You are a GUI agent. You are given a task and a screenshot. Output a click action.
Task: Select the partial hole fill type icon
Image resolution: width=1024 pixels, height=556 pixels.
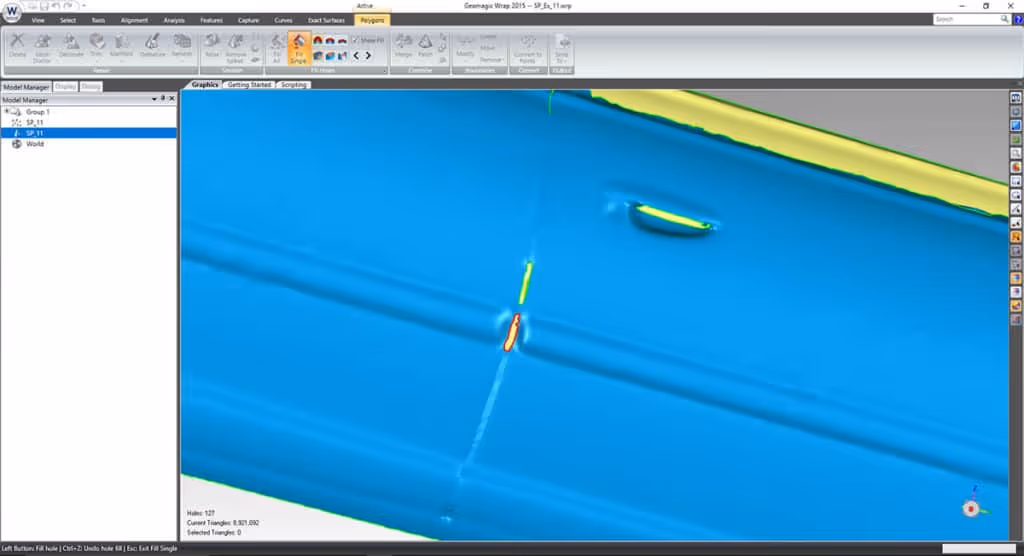click(330, 56)
